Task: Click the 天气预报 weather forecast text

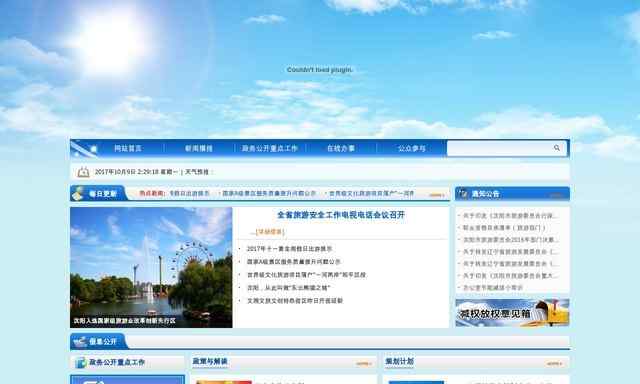Action: tap(197, 172)
